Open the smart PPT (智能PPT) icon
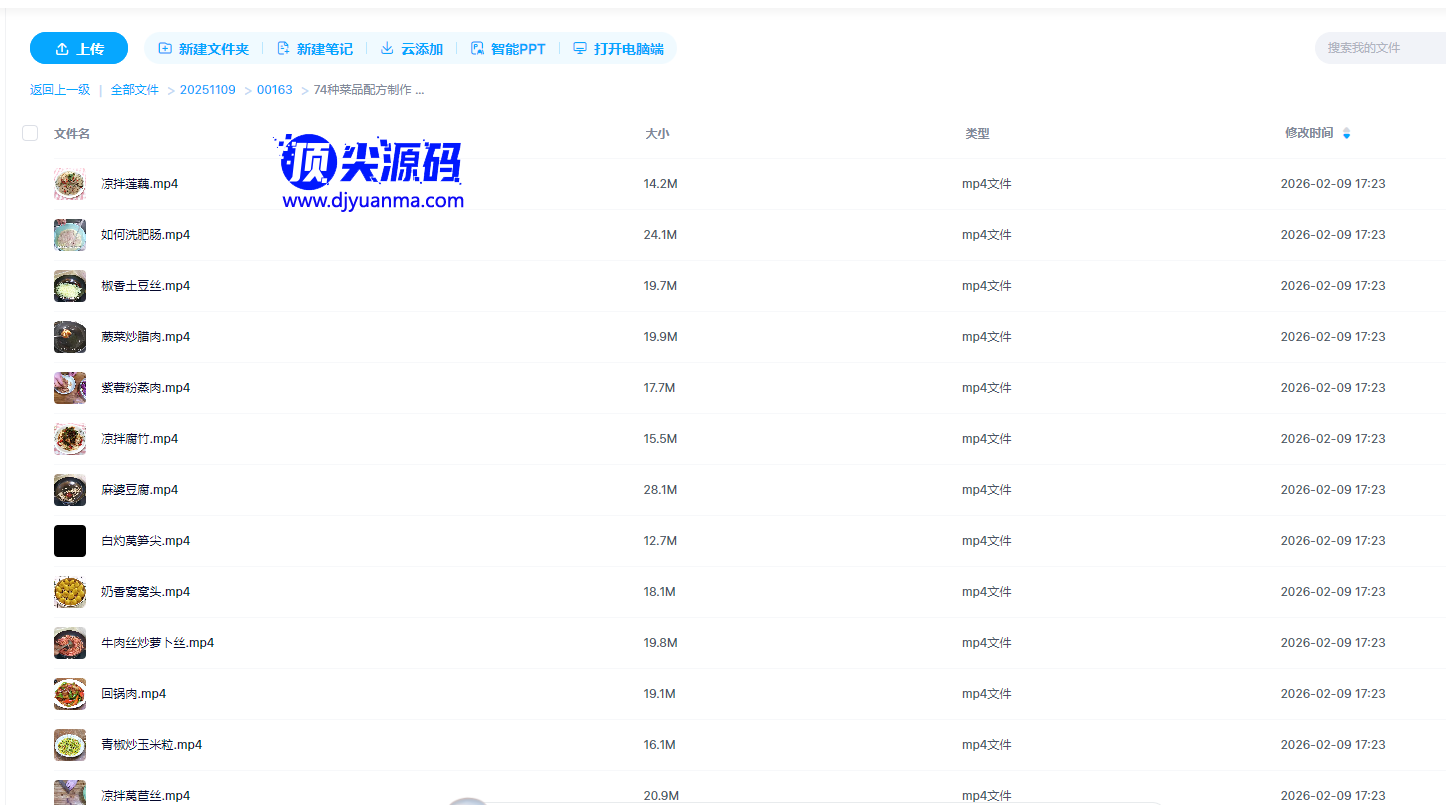The width and height of the screenshot is (1446, 805). 477,48
